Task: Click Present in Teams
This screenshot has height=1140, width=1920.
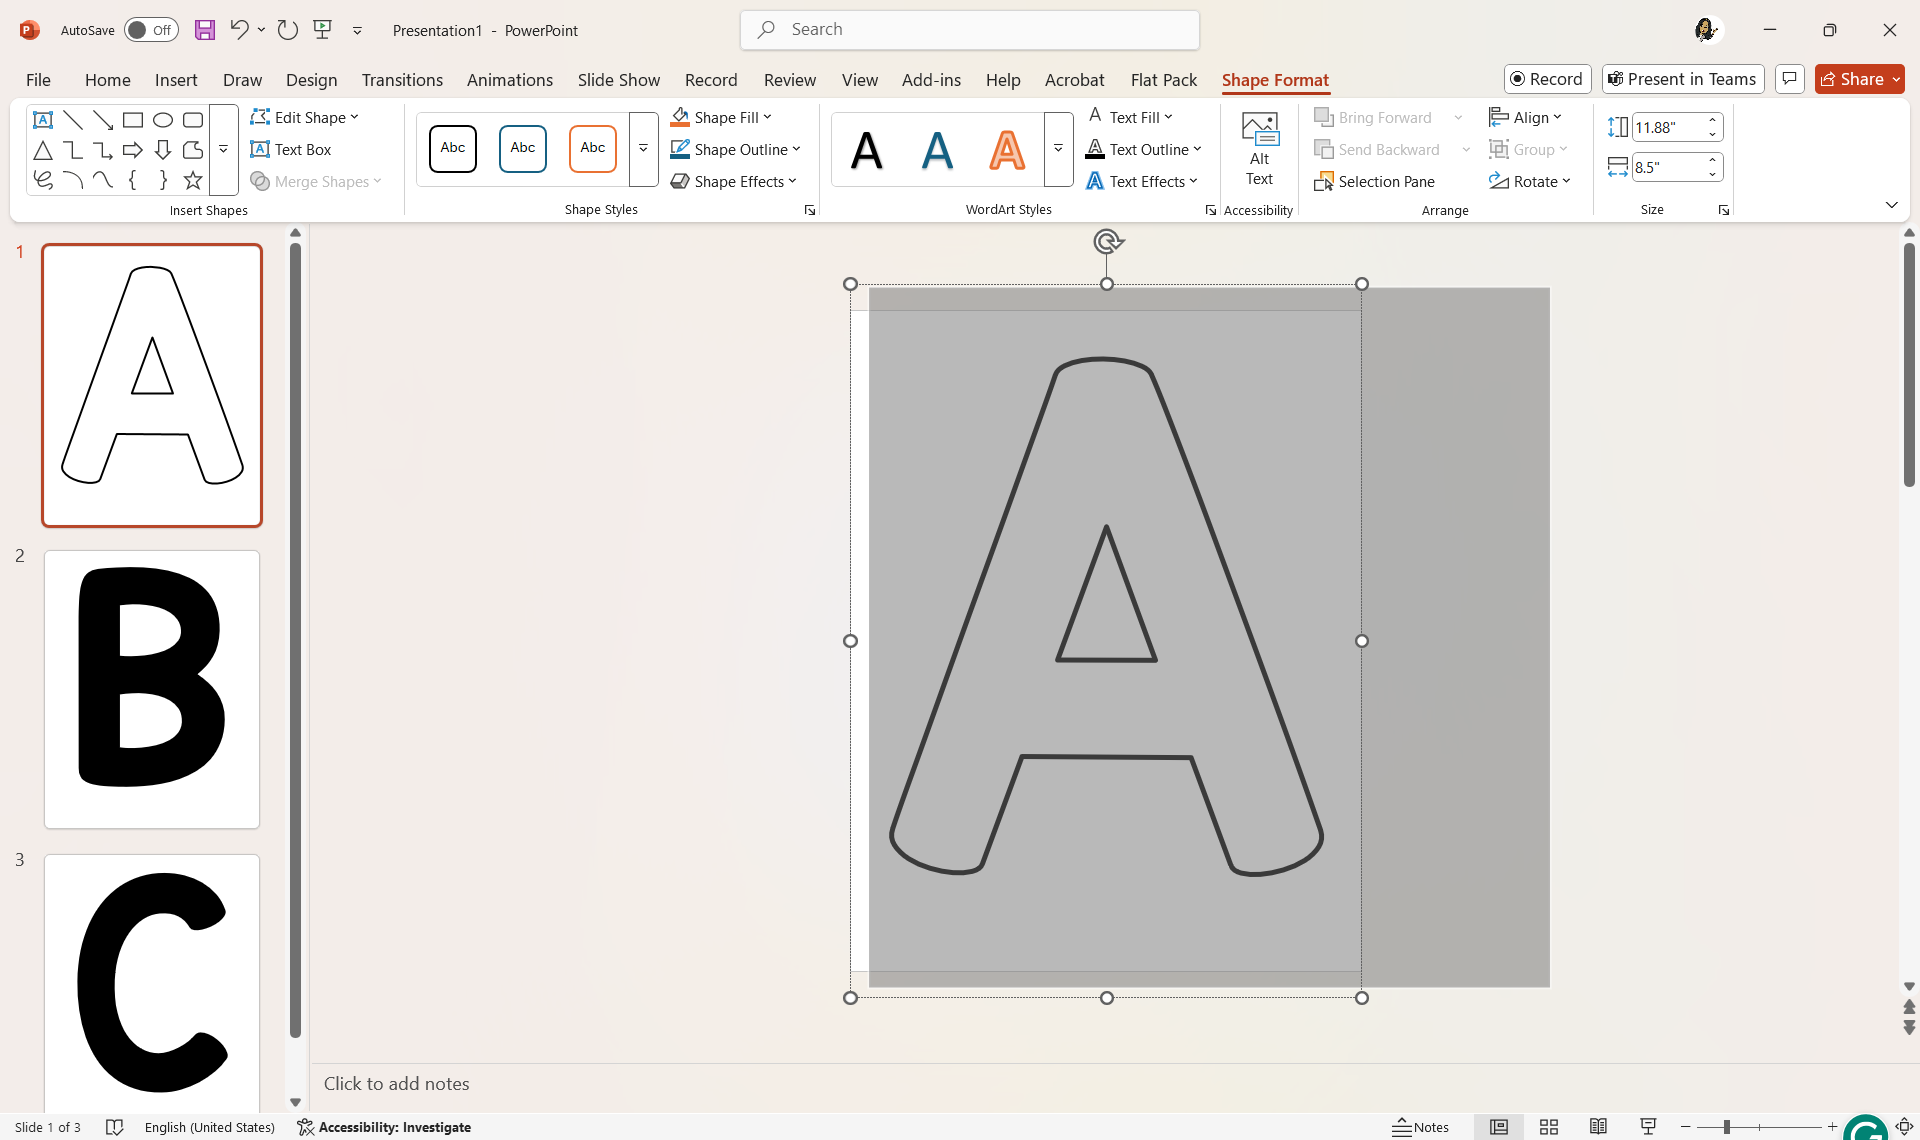Action: 1682,79
